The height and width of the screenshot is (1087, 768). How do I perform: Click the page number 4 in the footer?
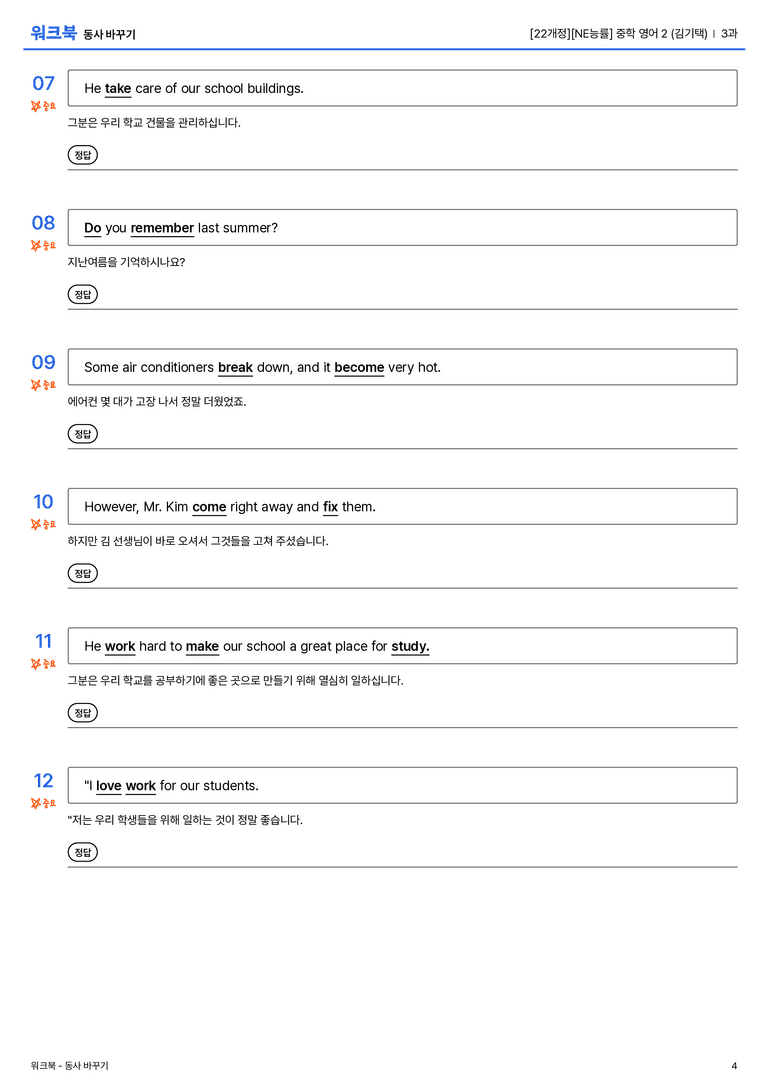[x=734, y=1066]
